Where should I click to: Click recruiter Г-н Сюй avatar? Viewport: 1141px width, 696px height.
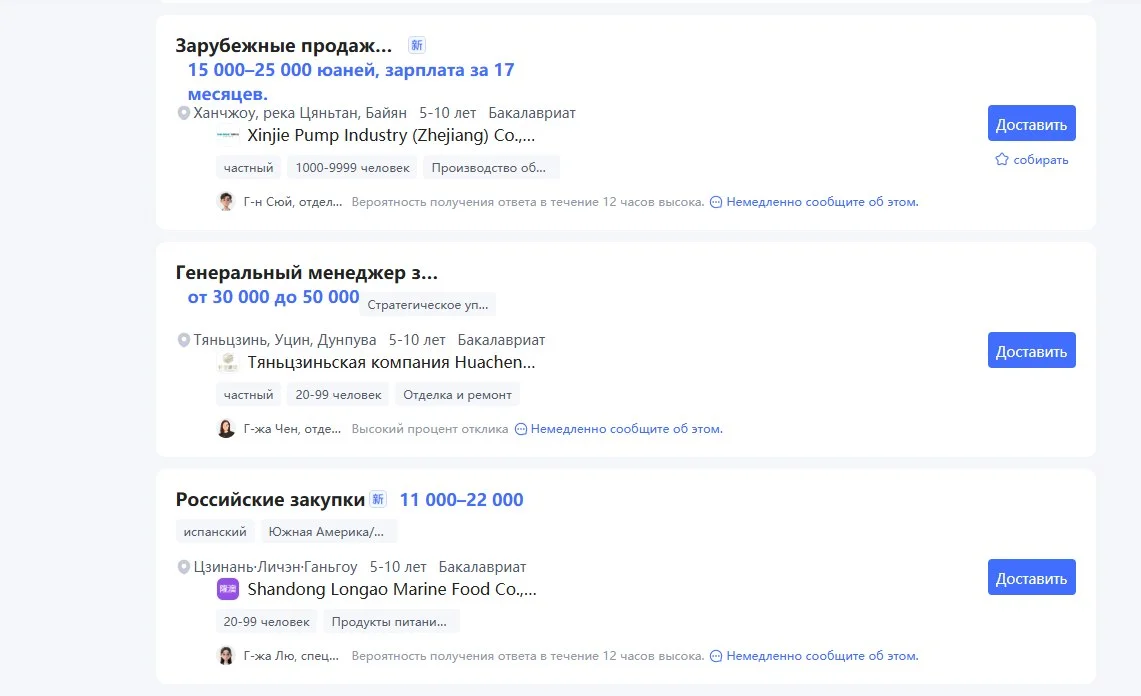[226, 202]
